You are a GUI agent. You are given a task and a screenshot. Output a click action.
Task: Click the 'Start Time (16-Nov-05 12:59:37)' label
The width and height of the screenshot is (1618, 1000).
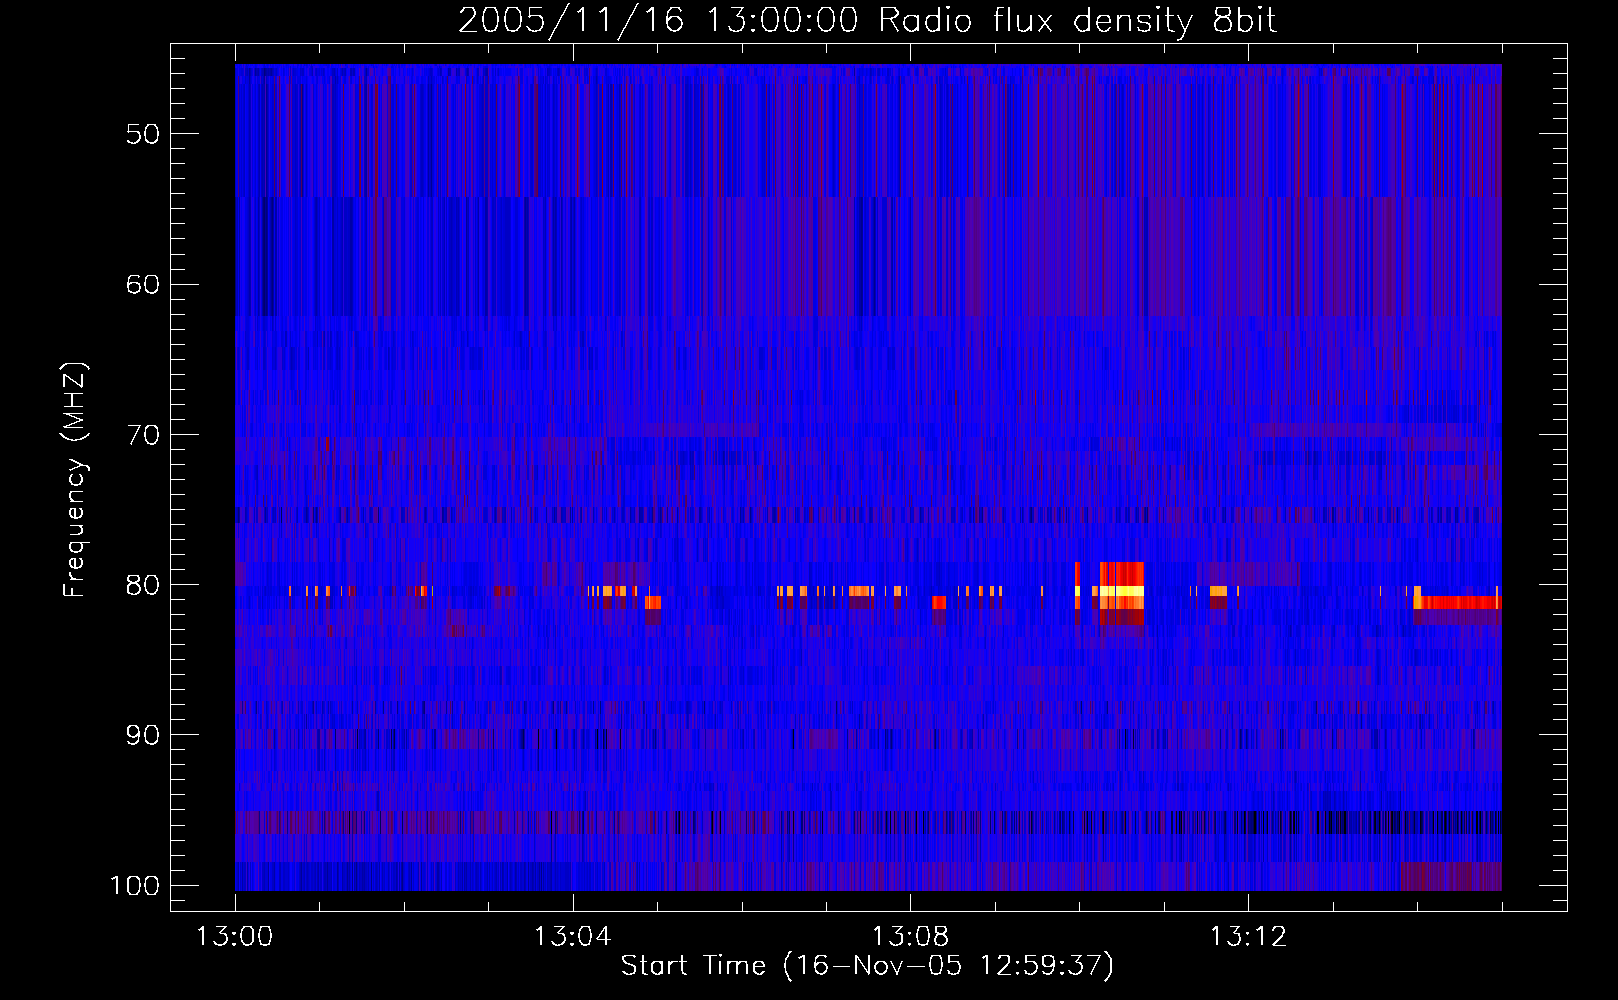pyautogui.click(x=867, y=966)
